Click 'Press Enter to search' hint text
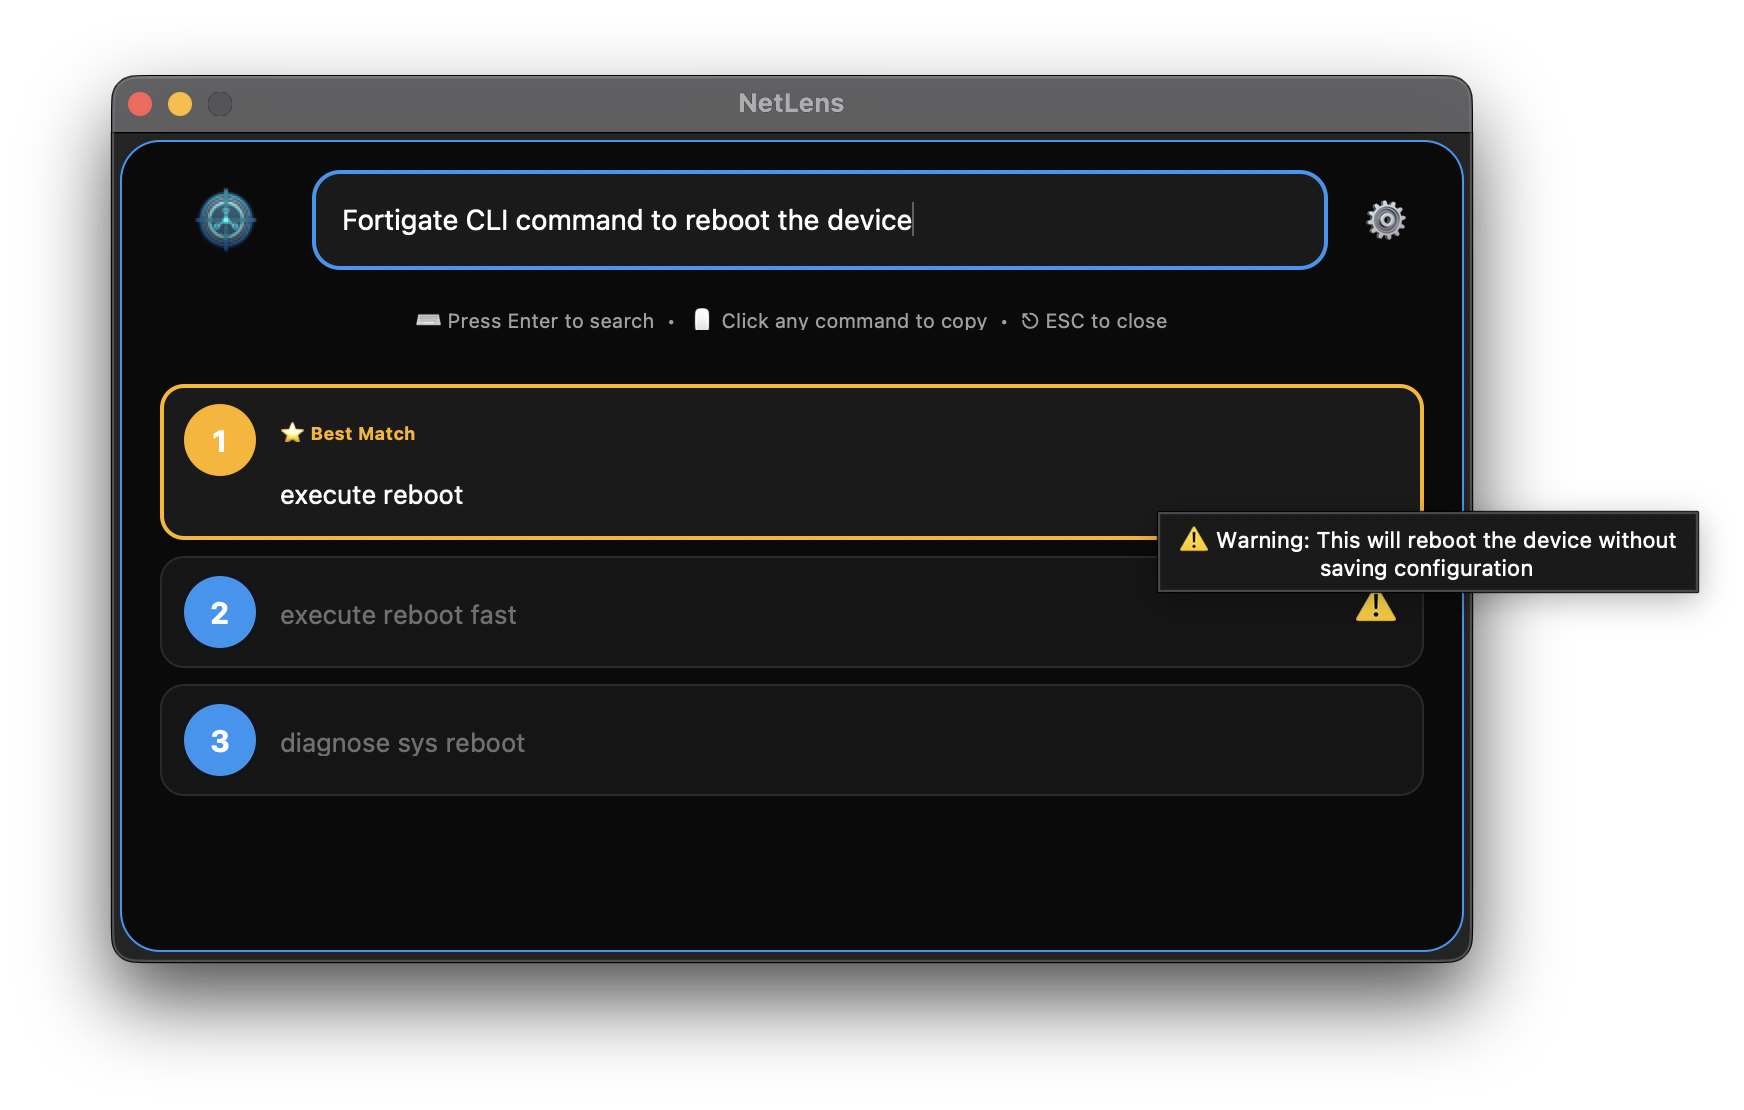 click(550, 320)
